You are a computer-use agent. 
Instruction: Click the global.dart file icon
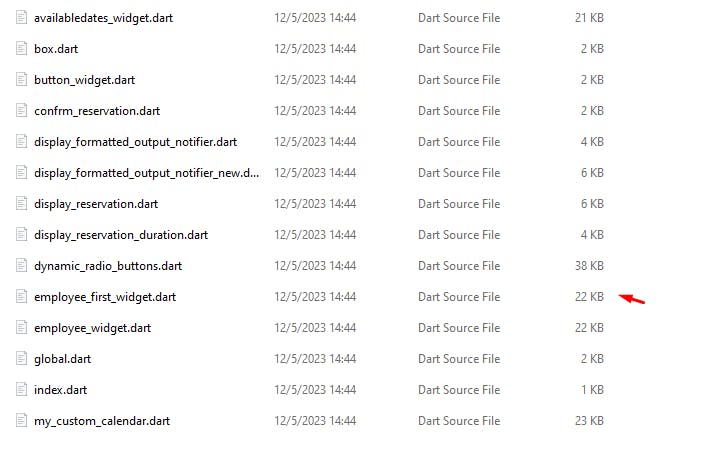[22, 358]
